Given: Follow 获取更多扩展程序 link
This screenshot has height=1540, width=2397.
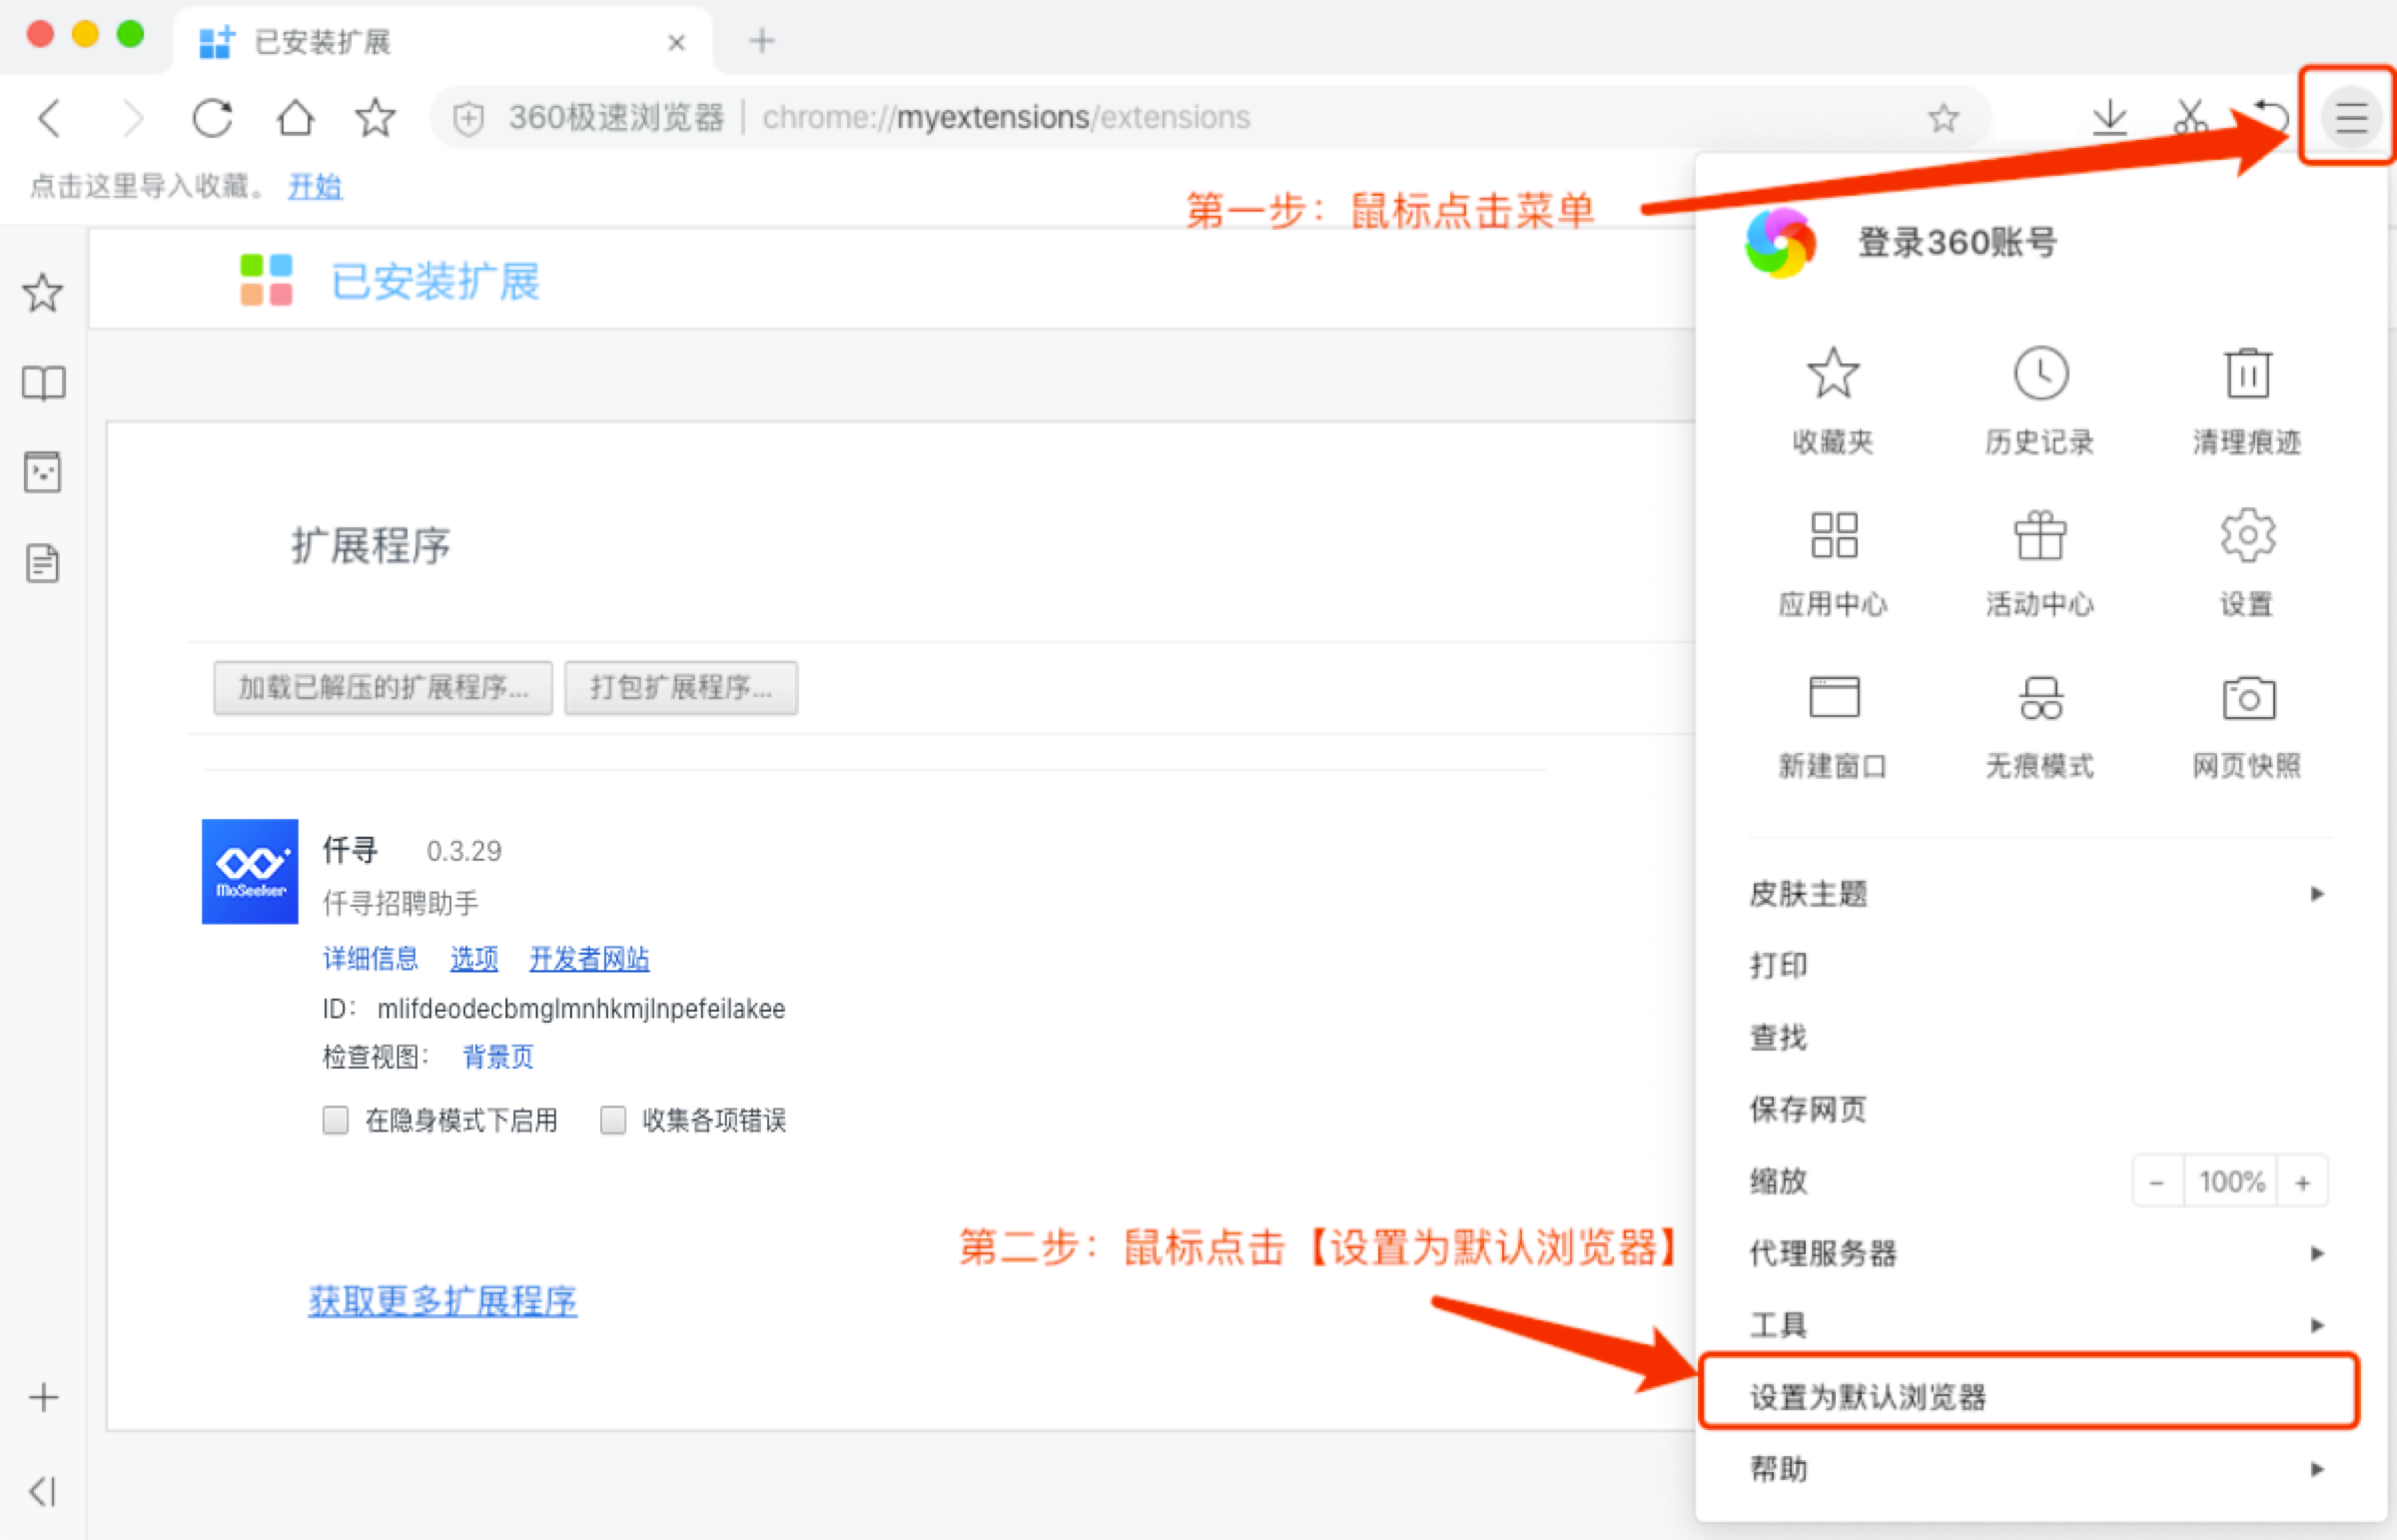Looking at the screenshot, I should pos(442,1300).
